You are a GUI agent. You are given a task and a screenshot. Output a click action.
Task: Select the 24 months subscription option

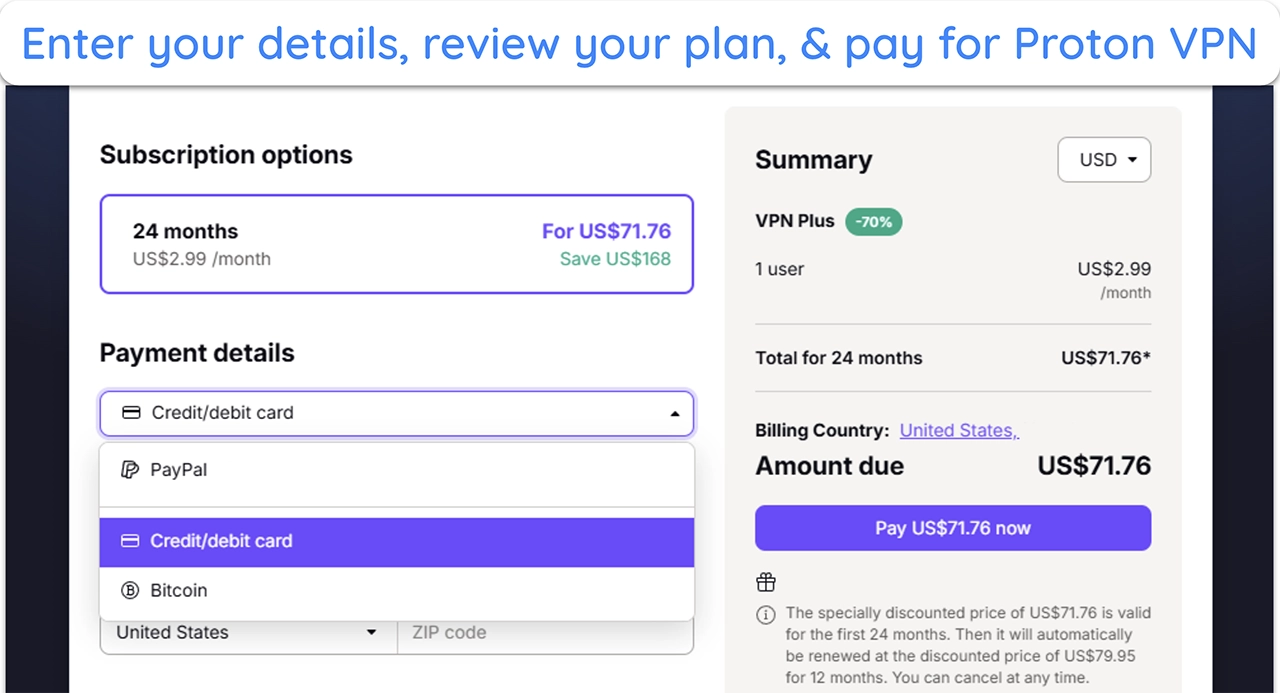pos(397,244)
